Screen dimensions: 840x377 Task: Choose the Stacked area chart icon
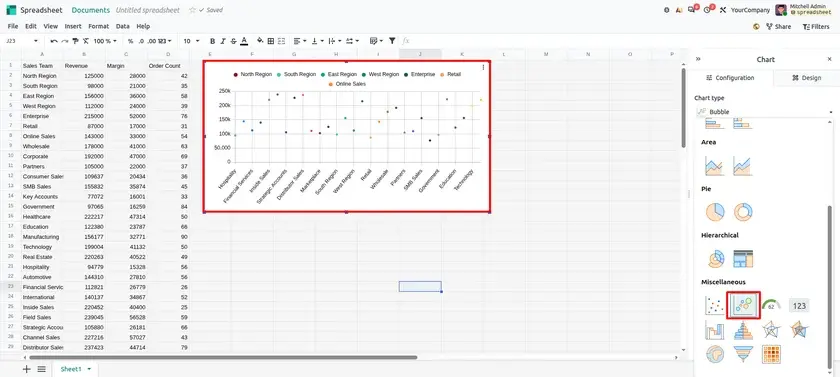[743, 166]
